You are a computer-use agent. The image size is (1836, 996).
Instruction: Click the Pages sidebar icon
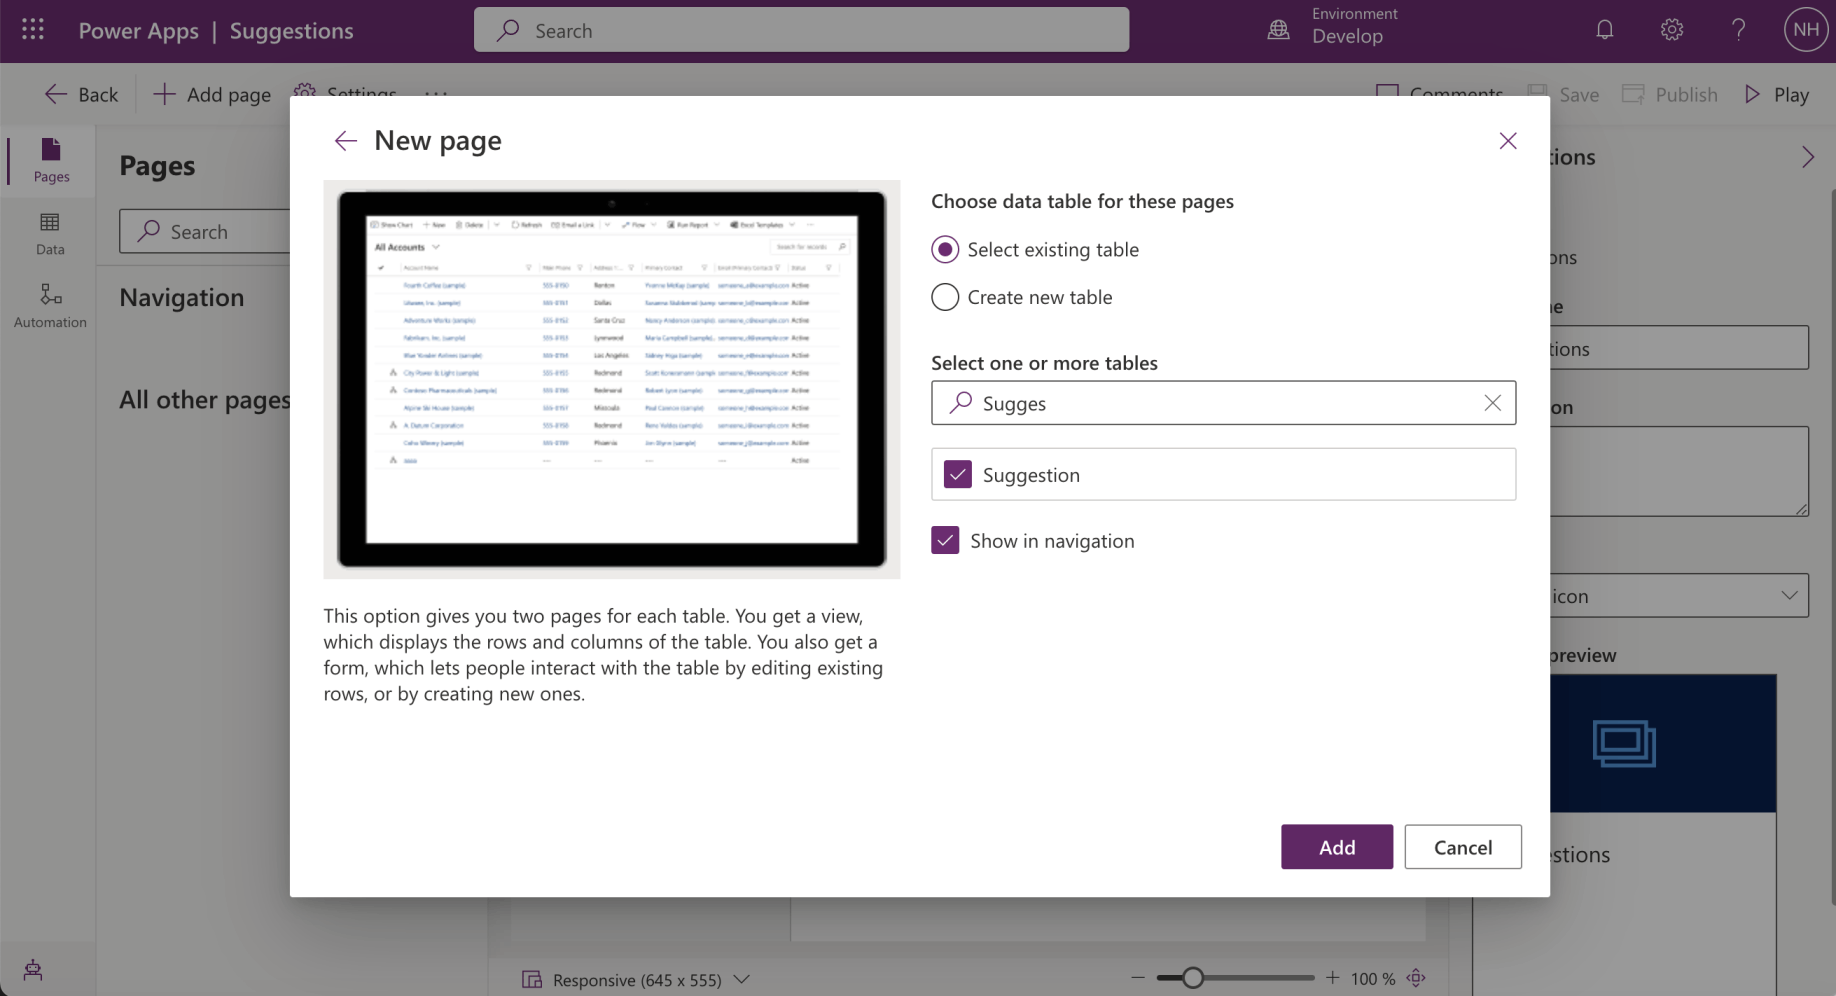(51, 160)
